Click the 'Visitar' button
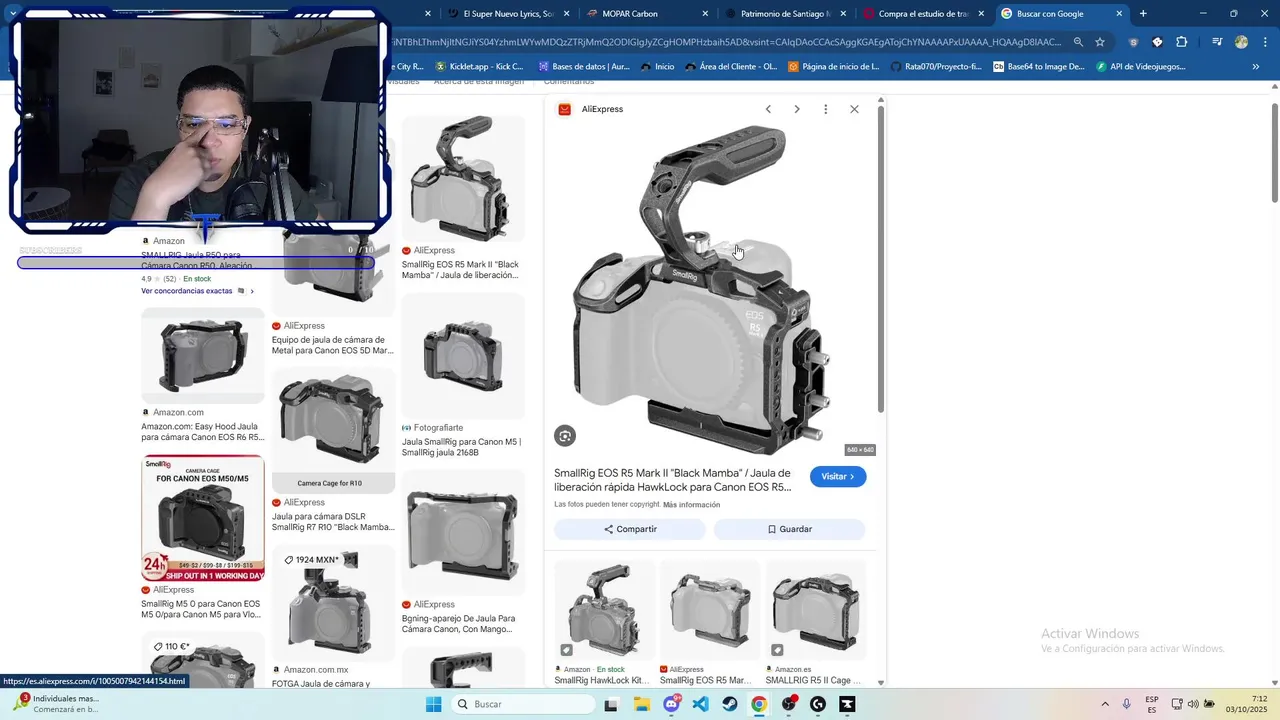 [x=838, y=477]
